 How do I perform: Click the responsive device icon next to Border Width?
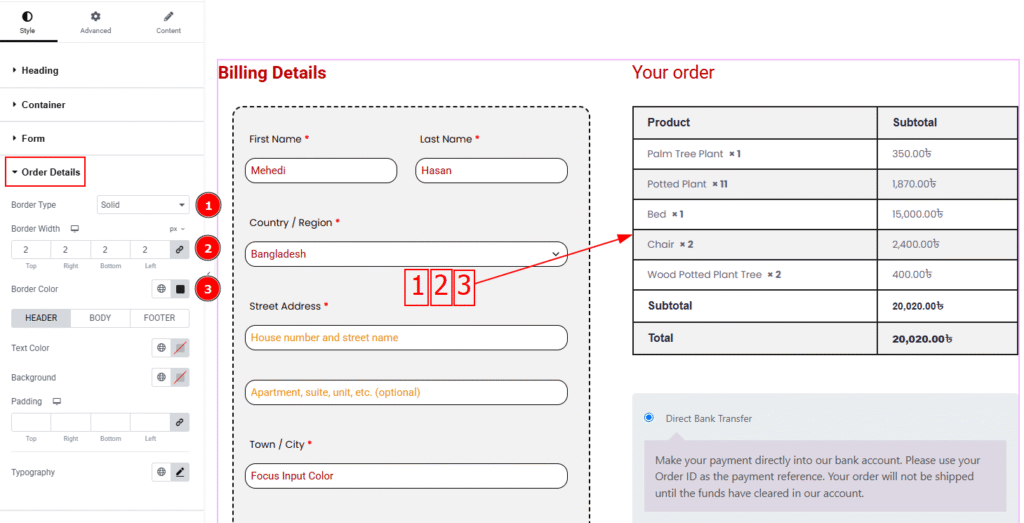74,229
